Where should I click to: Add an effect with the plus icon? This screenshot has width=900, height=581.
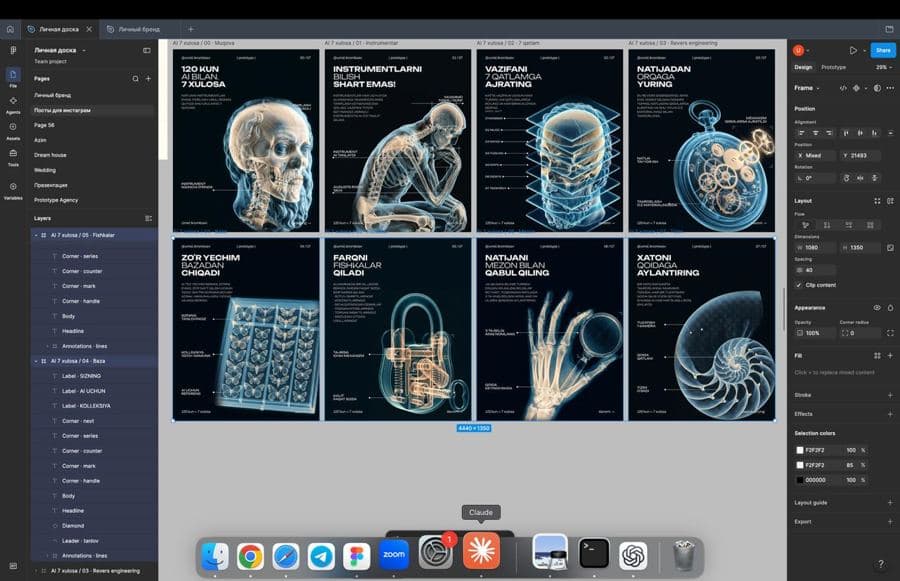tap(890, 414)
